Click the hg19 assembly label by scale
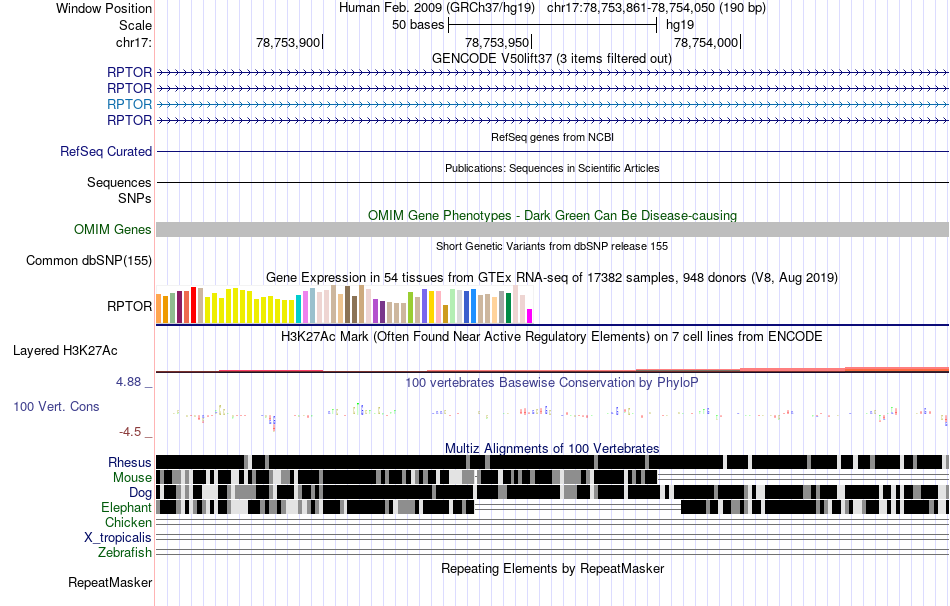Viewport: 950px width, 606px height. pyautogui.click(x=680, y=25)
